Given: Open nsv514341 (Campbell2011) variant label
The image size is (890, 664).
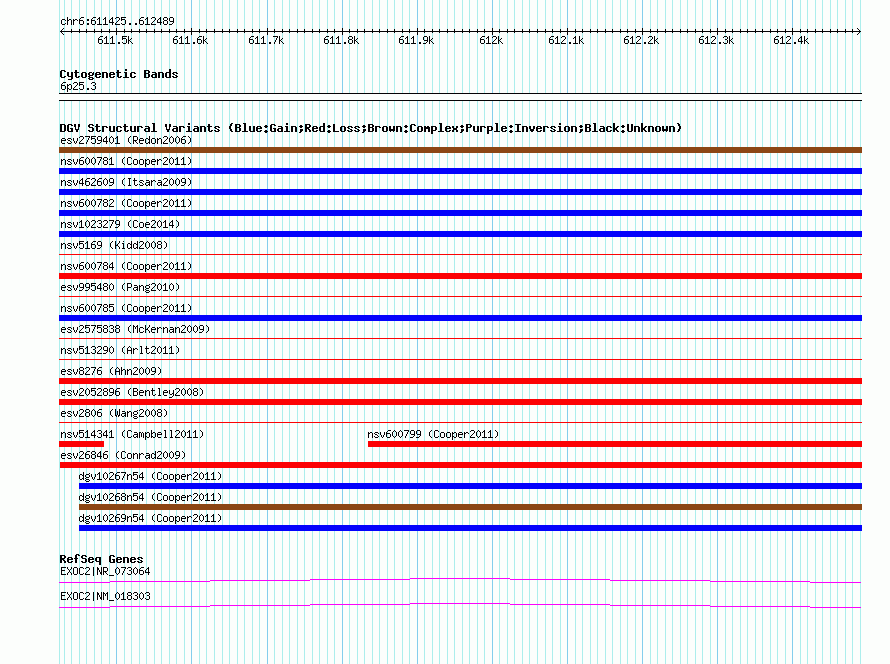Looking at the screenshot, I should point(132,434).
